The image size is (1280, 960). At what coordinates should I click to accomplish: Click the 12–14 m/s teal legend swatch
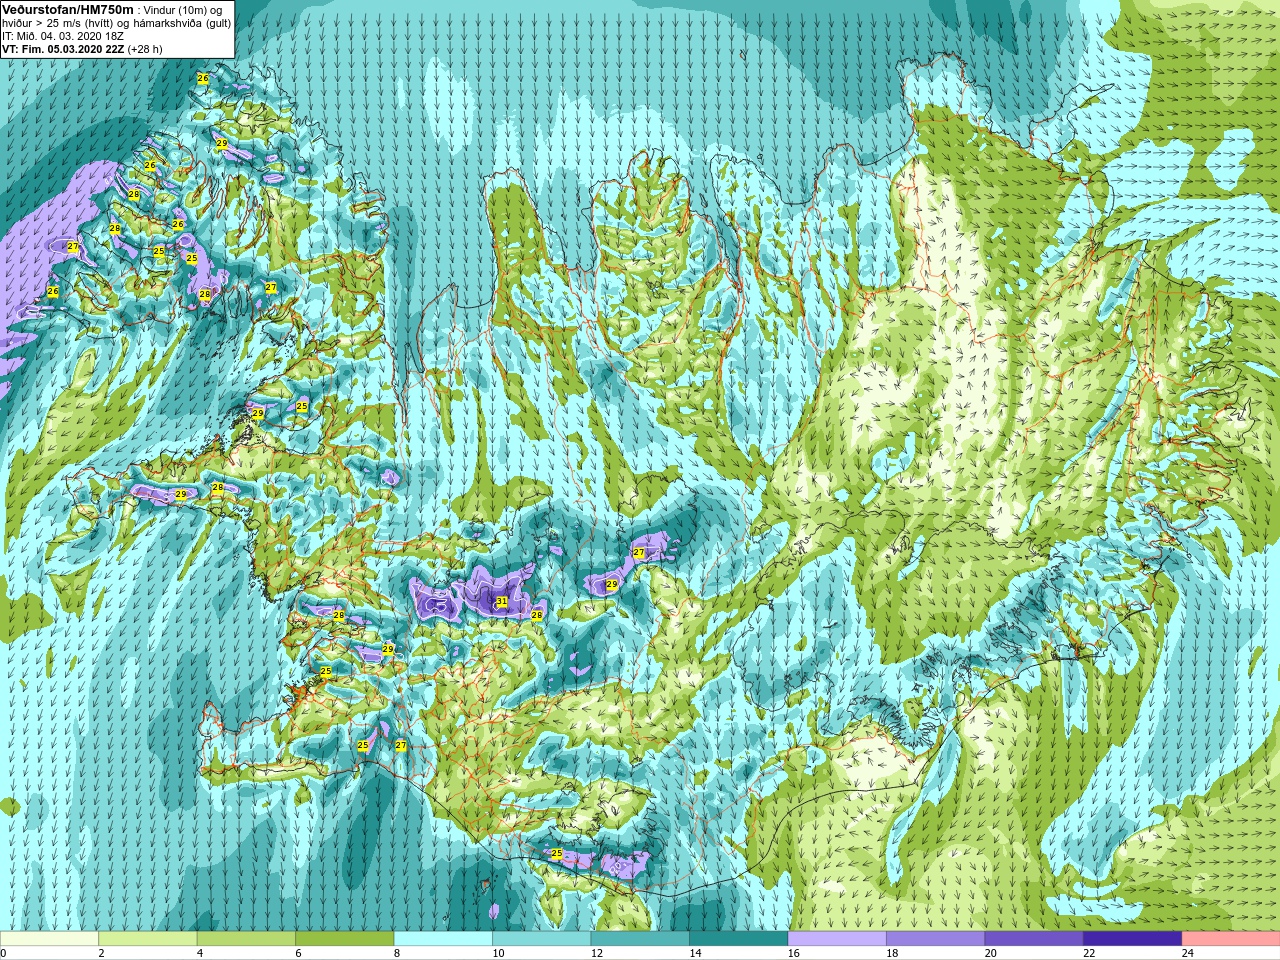point(640,939)
